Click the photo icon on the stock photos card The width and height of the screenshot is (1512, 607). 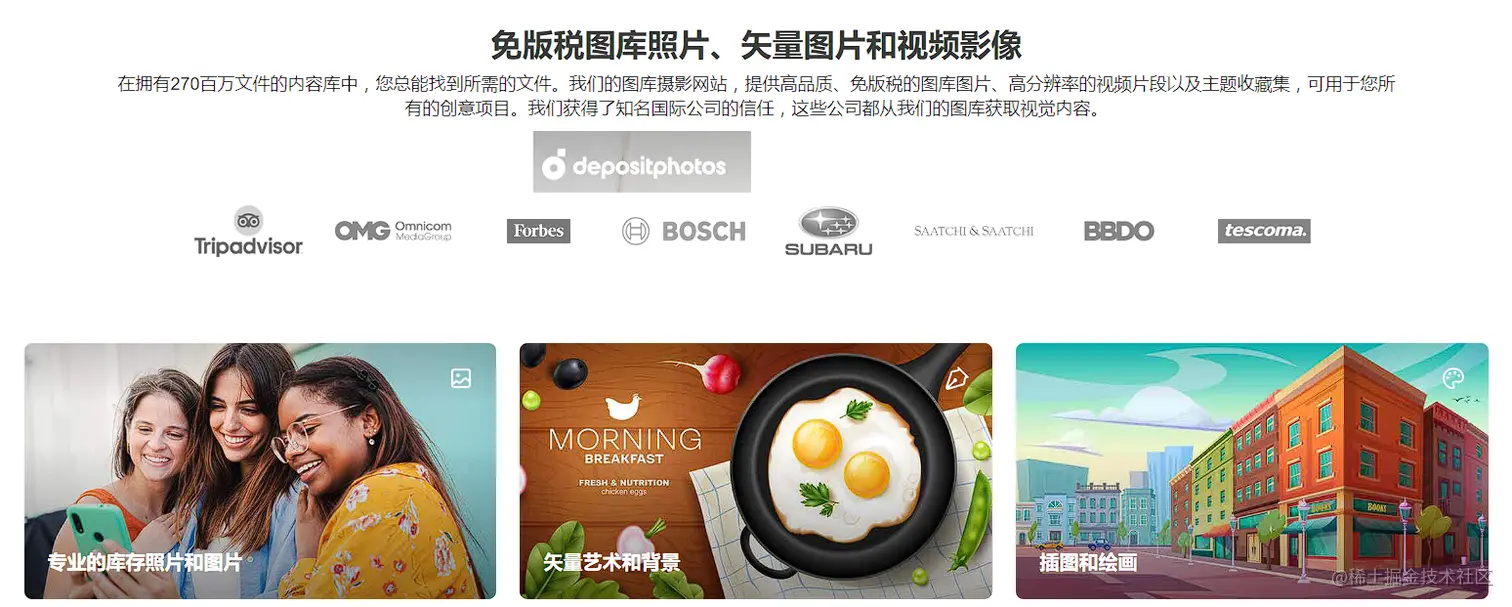(461, 378)
